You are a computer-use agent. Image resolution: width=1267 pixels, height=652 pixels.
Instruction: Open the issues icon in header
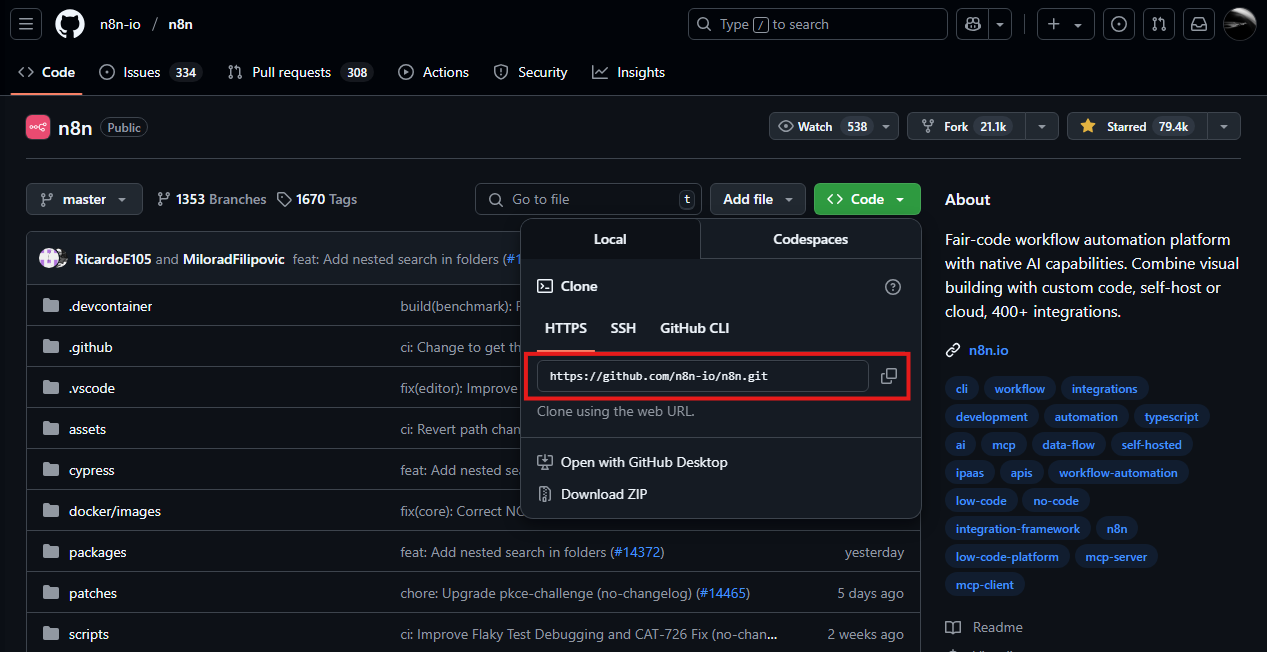coord(1120,24)
